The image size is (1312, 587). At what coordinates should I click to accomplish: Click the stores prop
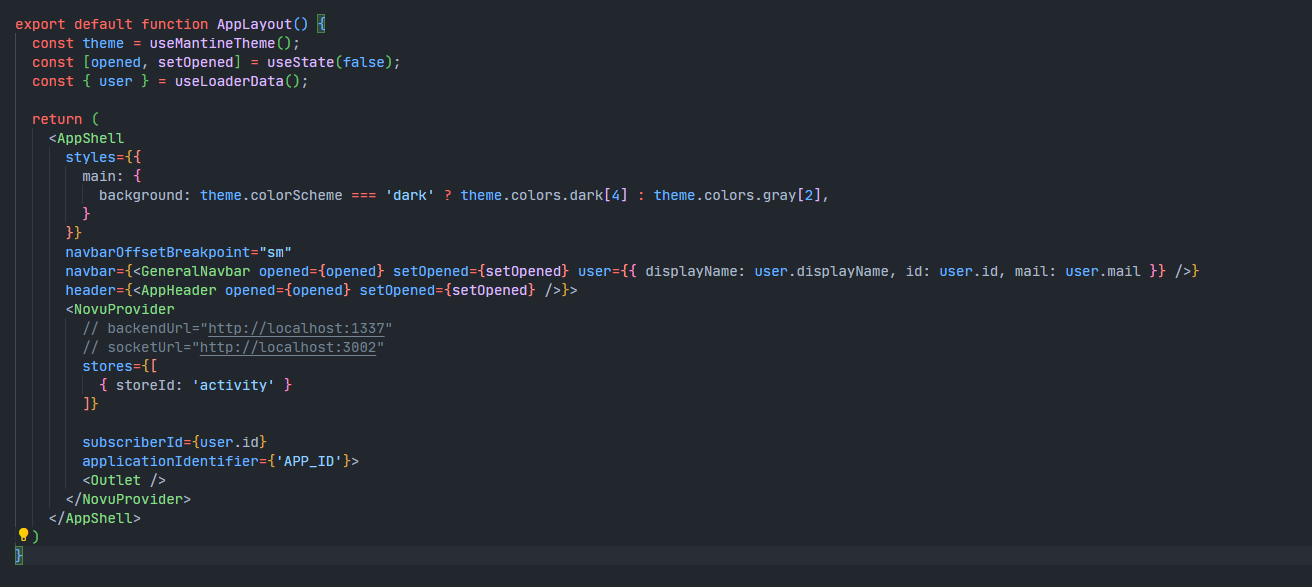pyautogui.click(x=108, y=366)
